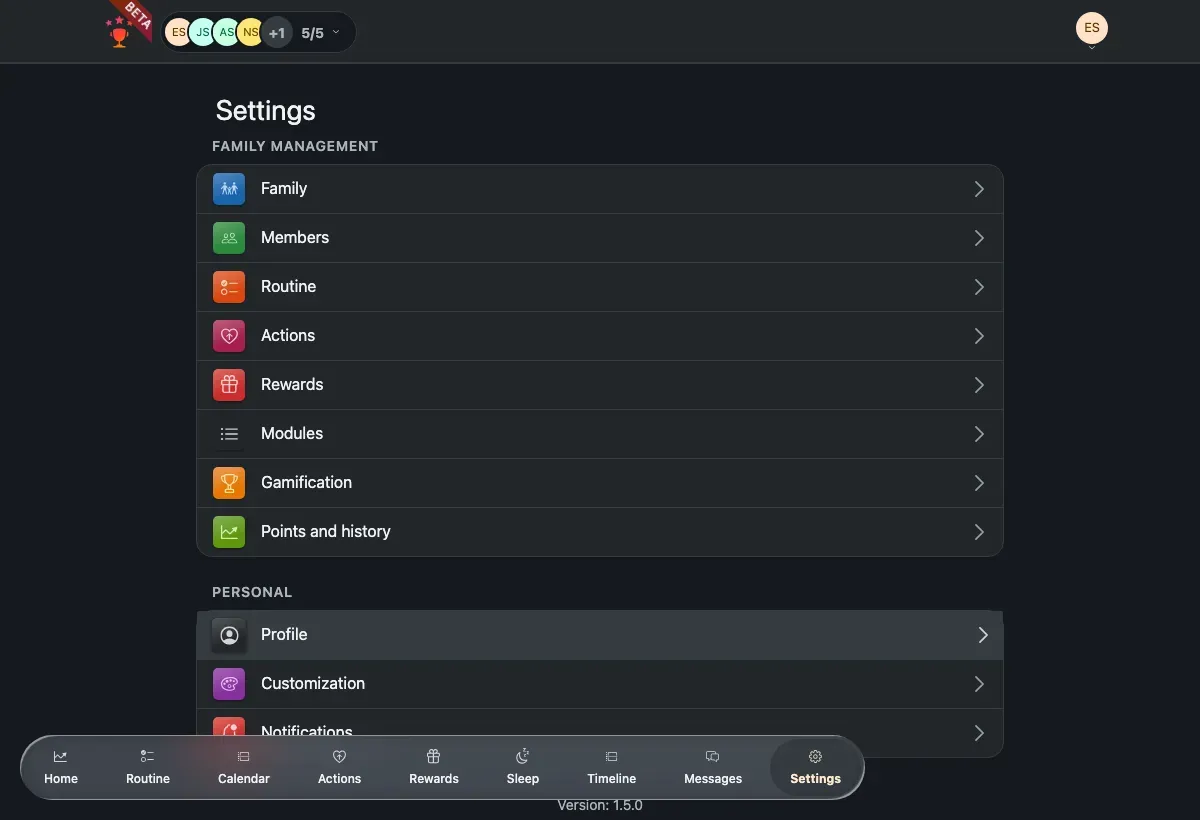Click the red Notifications icon

tap(229, 728)
